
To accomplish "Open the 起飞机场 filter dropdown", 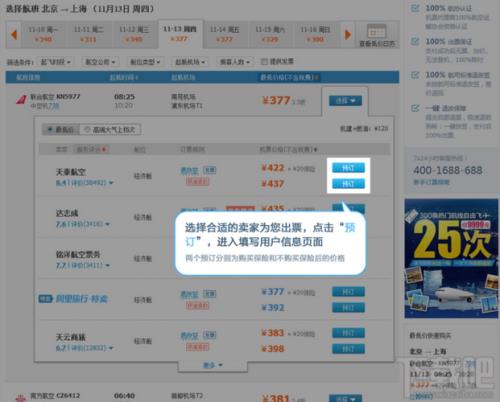I will click(x=190, y=62).
